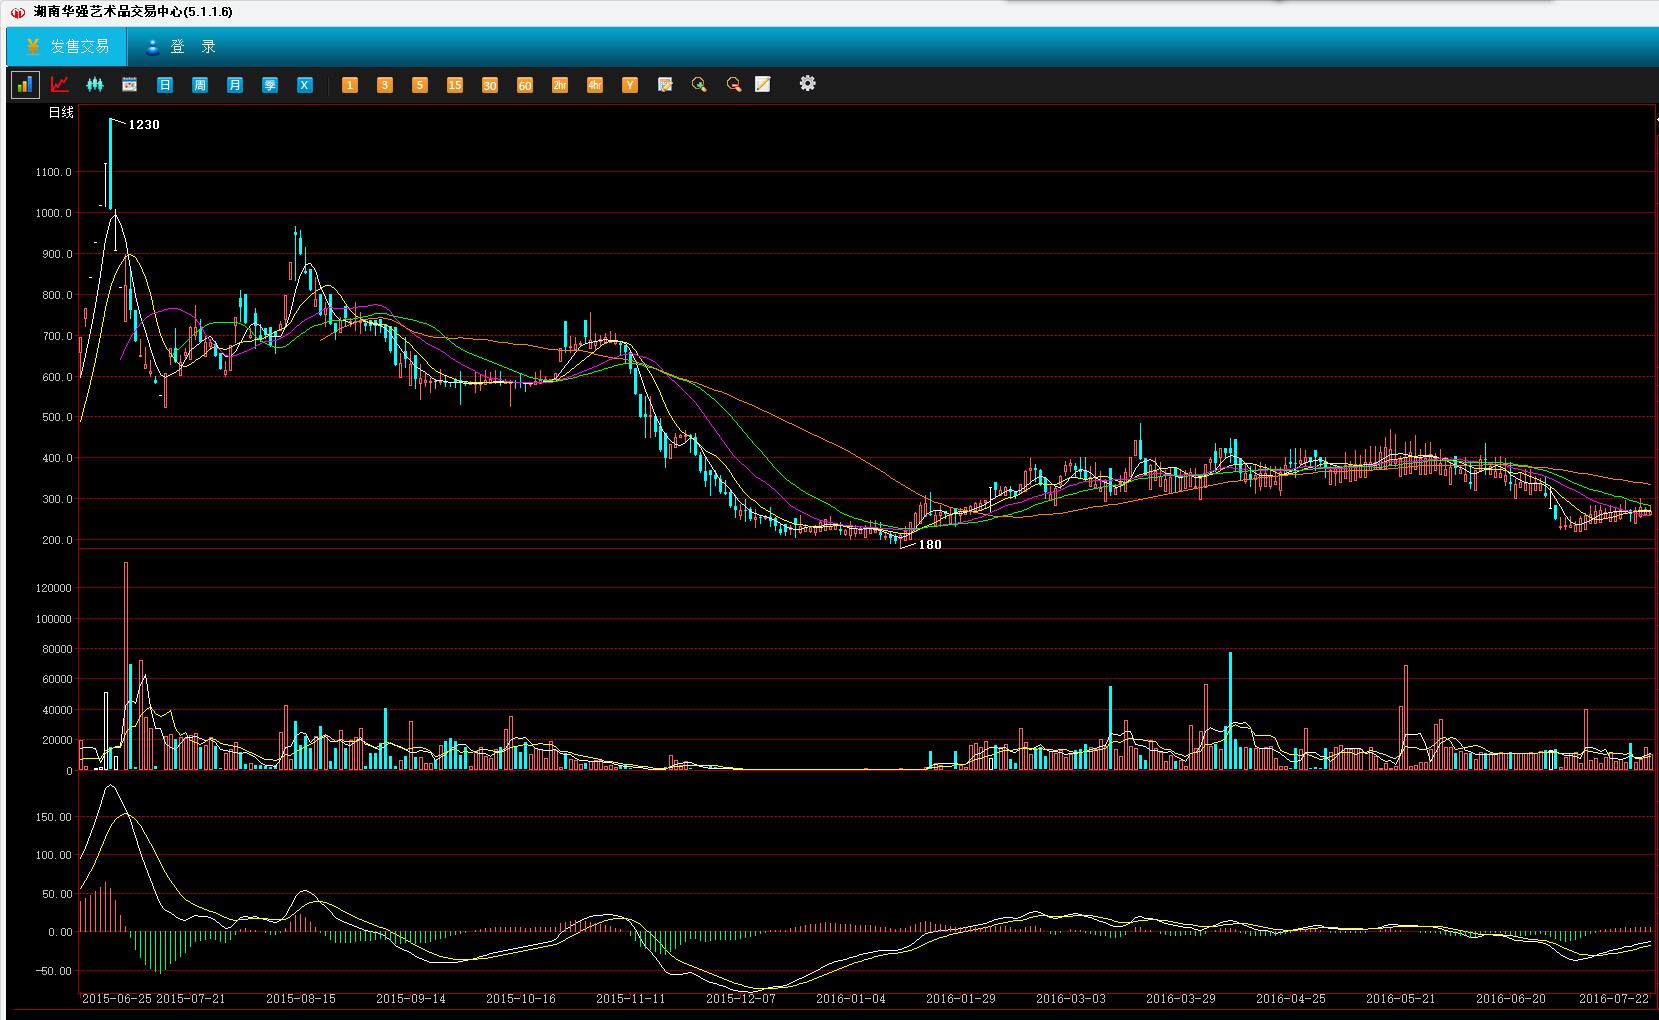The image size is (1659, 1020).
Task: Open the 登录 login tab
Action: pyautogui.click(x=181, y=47)
